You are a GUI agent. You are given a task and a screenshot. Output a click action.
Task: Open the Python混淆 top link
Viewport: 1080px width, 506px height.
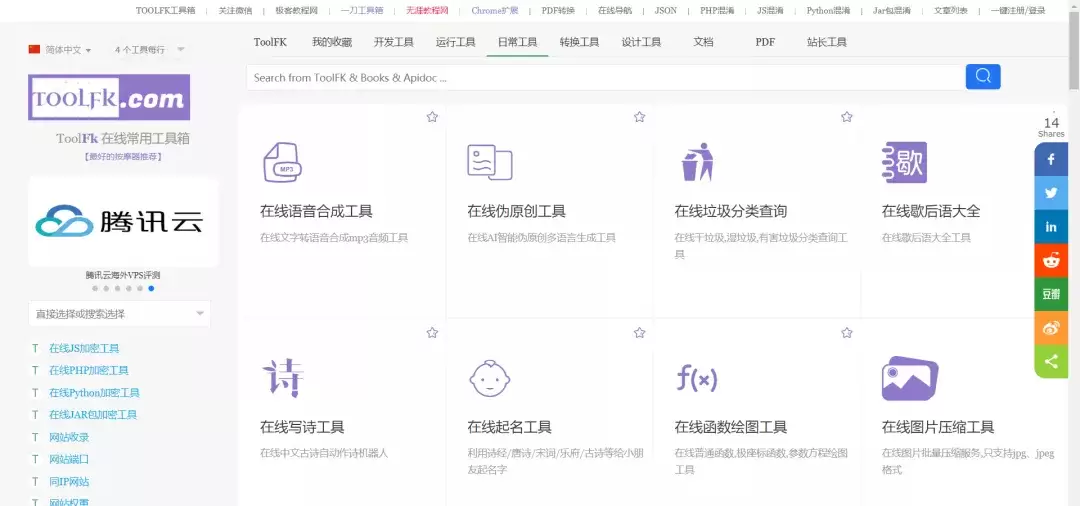[x=828, y=10]
